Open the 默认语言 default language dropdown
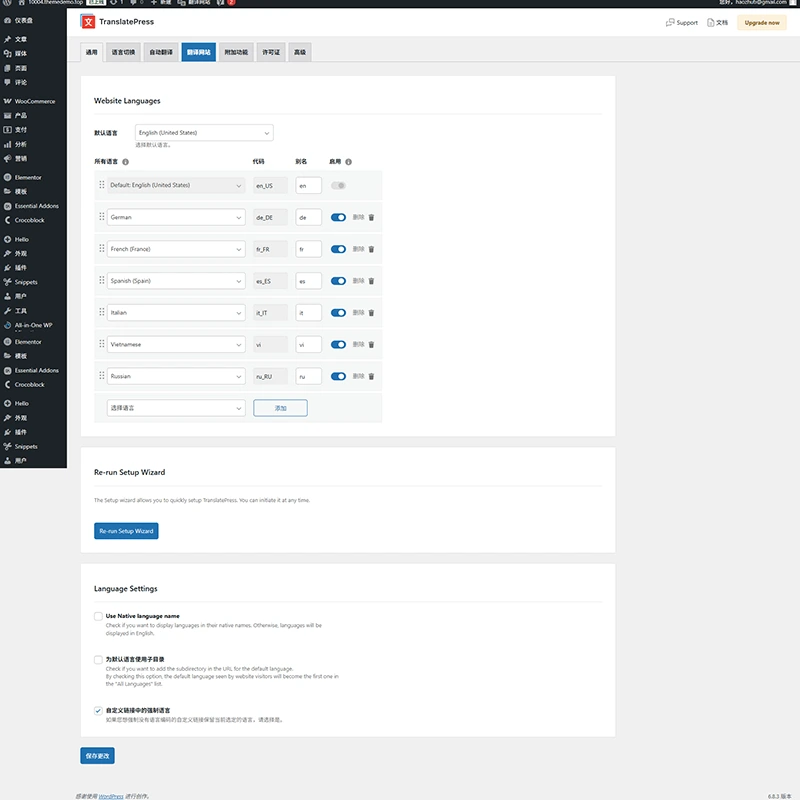 [x=203, y=133]
